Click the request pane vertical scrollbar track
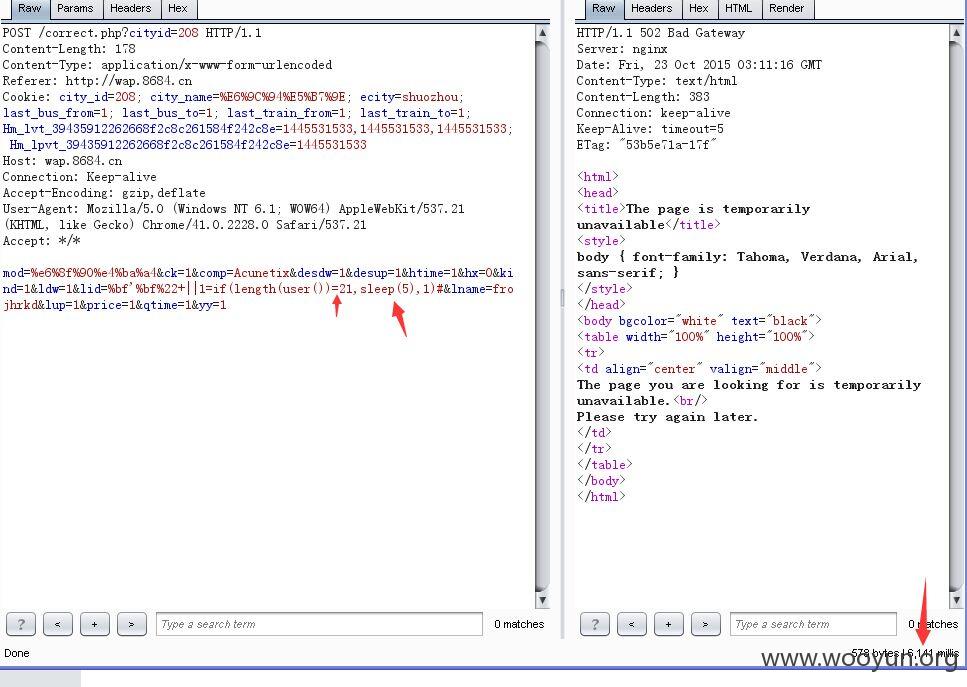This screenshot has width=967, height=687. click(x=542, y=316)
